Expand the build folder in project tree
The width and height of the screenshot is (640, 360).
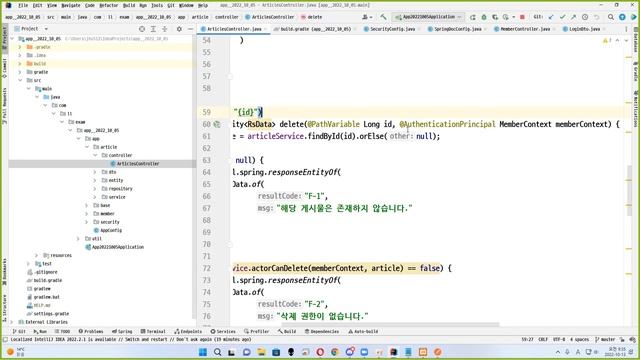tap(20, 64)
